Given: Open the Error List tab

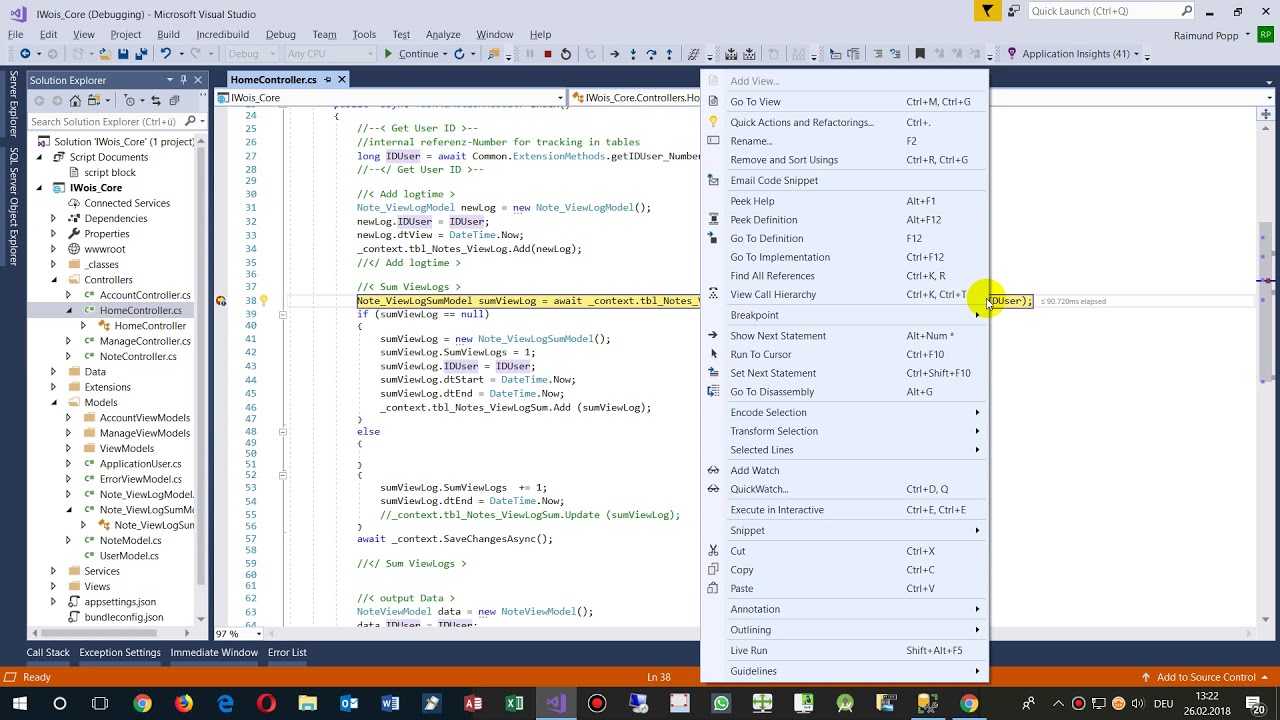Looking at the screenshot, I should tap(287, 652).
